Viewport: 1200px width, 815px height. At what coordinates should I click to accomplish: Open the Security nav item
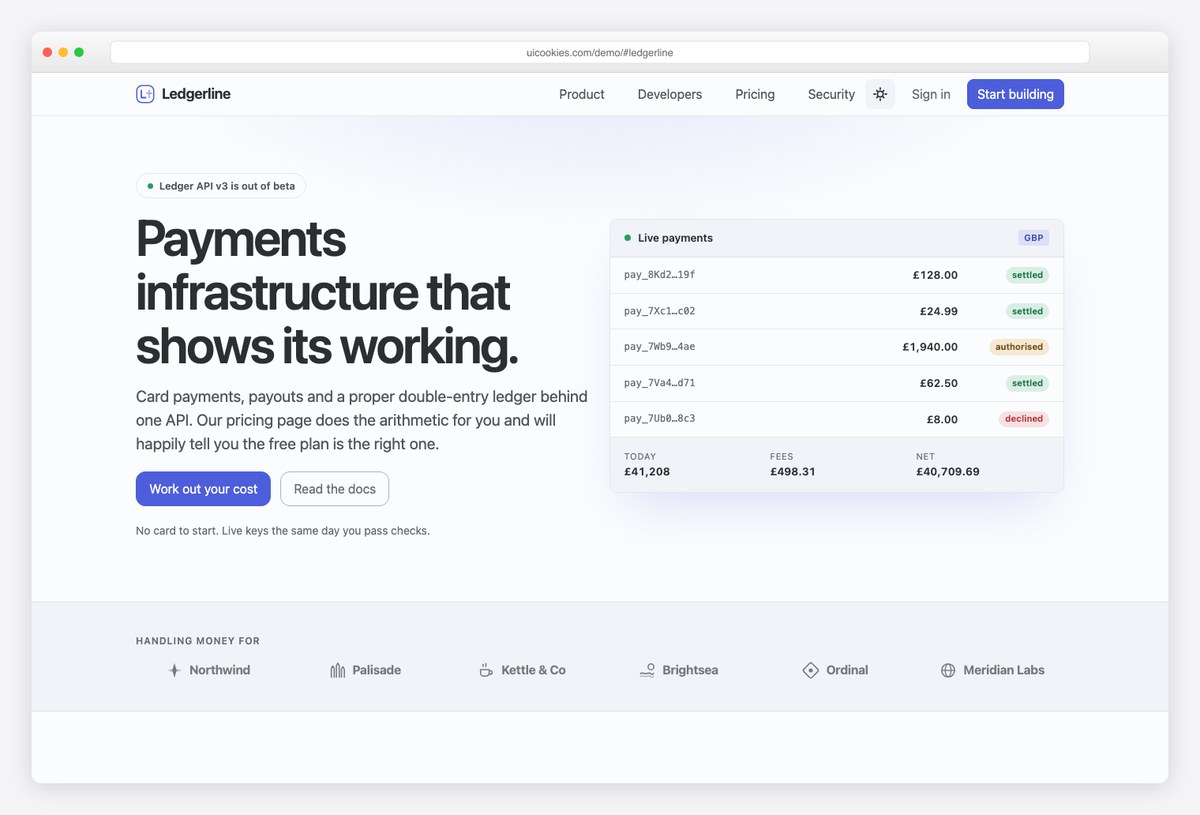pos(831,94)
